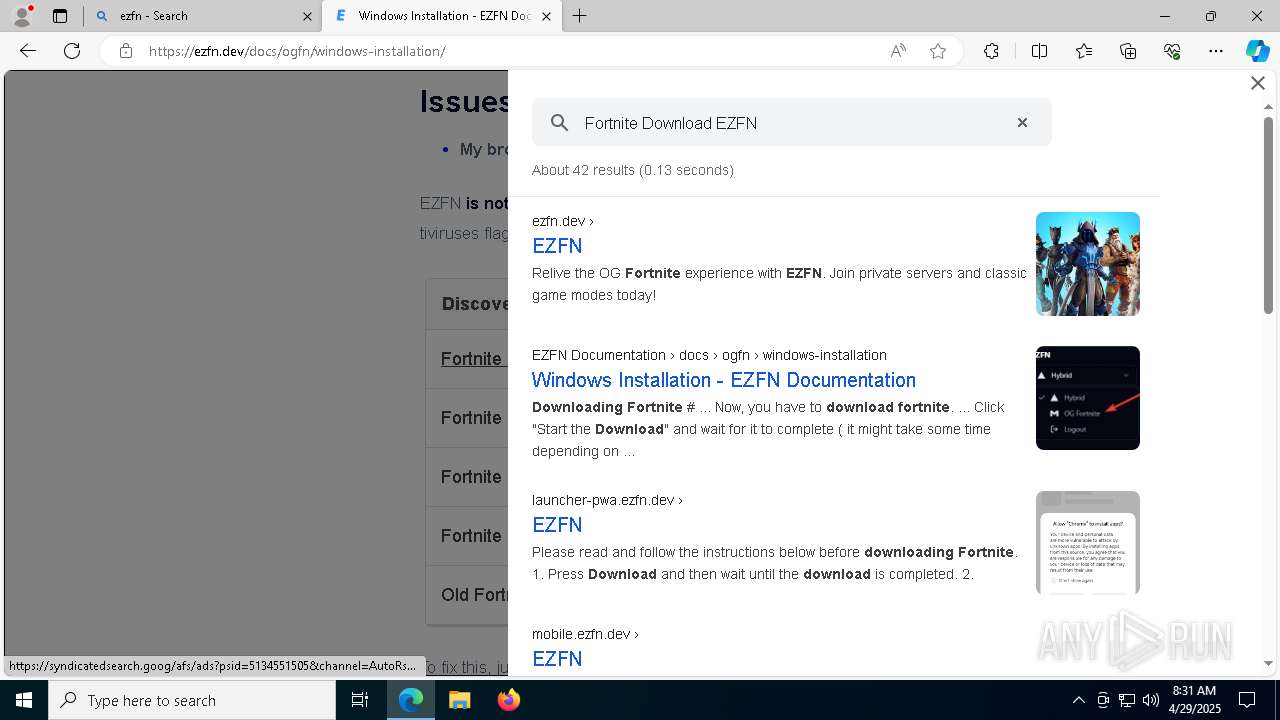Screen dimensions: 1280x720
Task: Show hidden system tray icons
Action: point(1079,700)
